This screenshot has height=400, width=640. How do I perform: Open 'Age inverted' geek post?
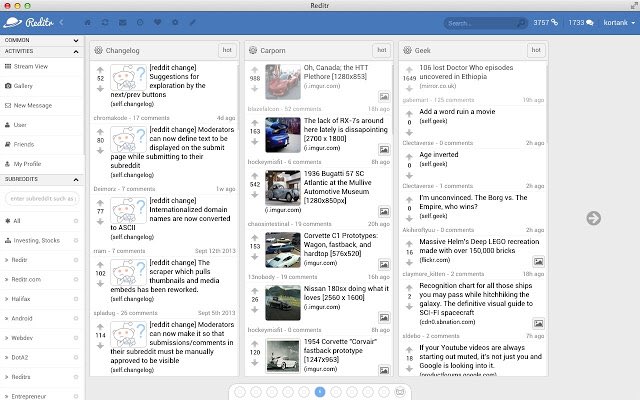tap(439, 155)
